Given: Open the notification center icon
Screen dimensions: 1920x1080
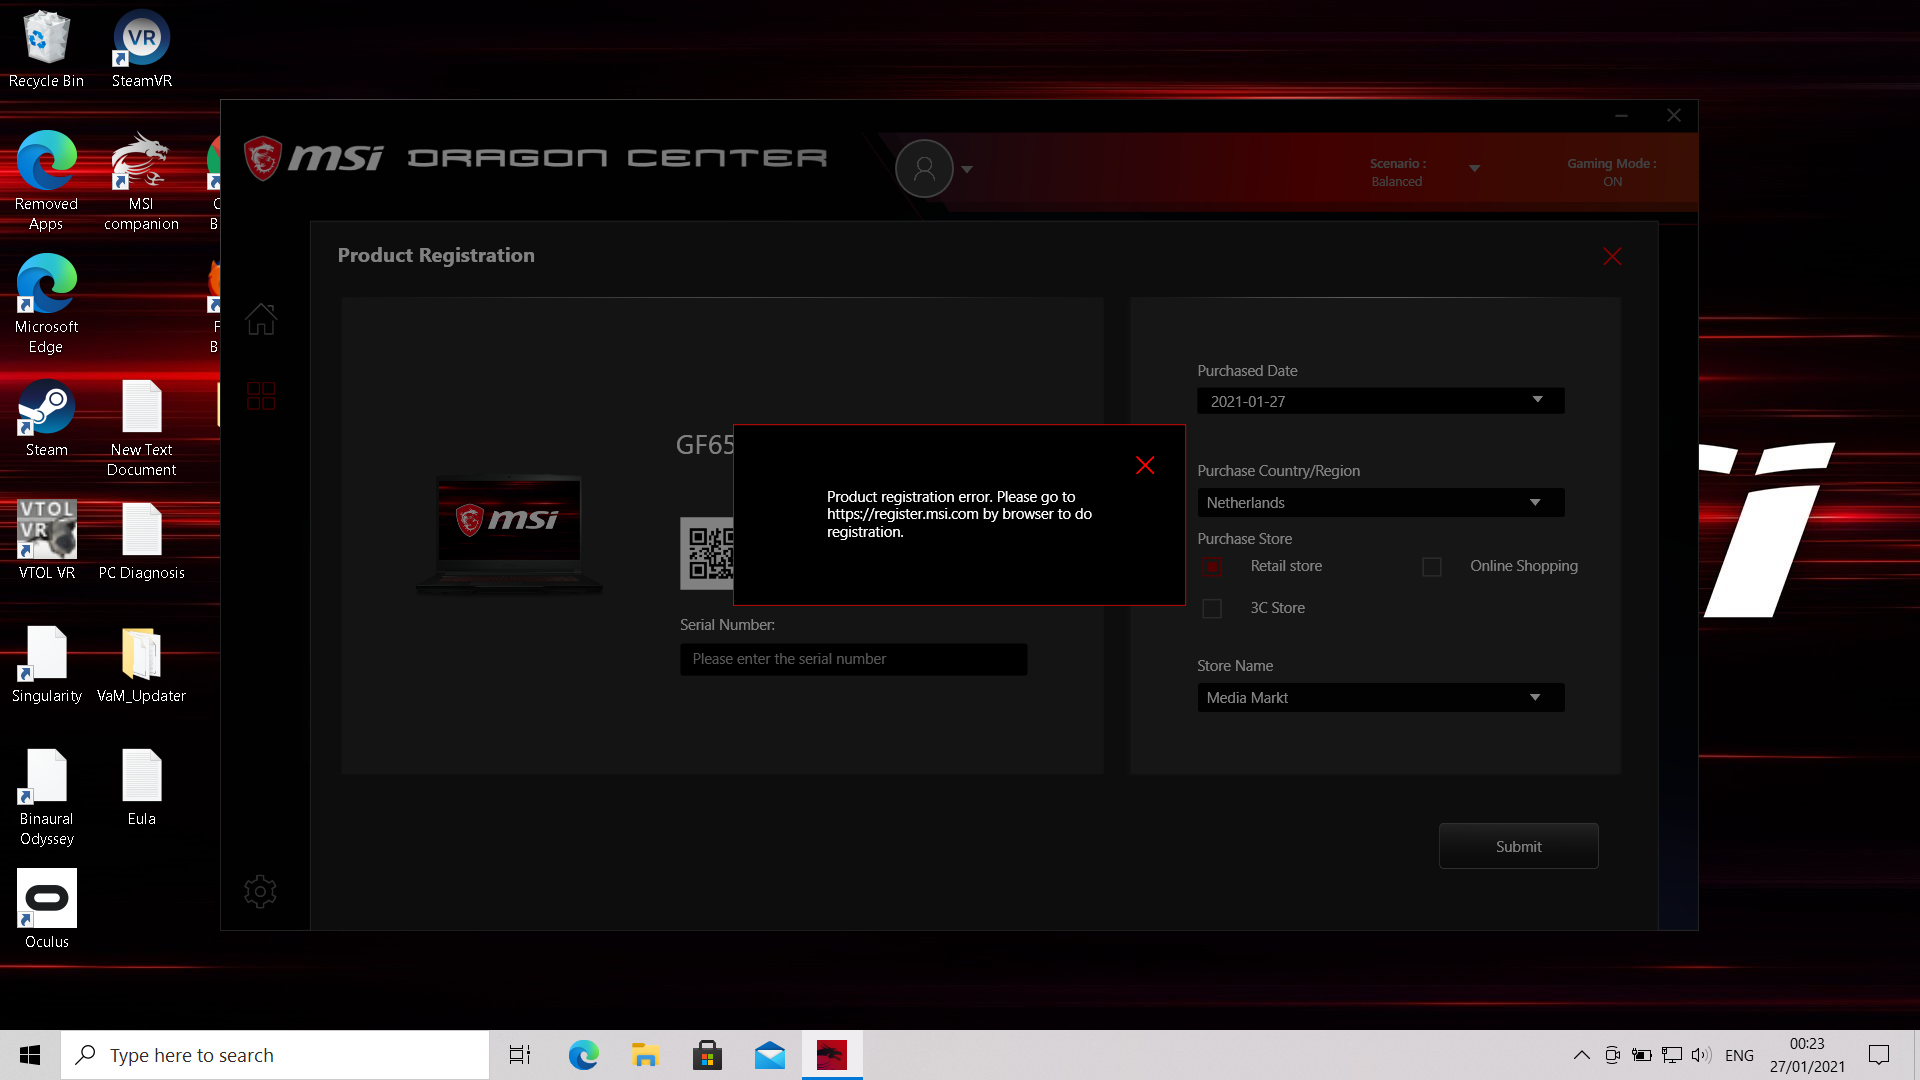Looking at the screenshot, I should point(1879,1055).
